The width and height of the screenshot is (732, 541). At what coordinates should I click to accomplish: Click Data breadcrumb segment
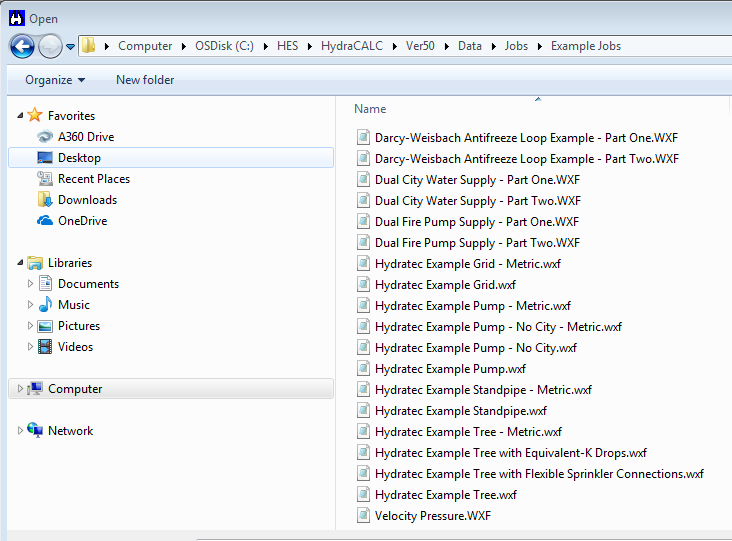click(470, 46)
